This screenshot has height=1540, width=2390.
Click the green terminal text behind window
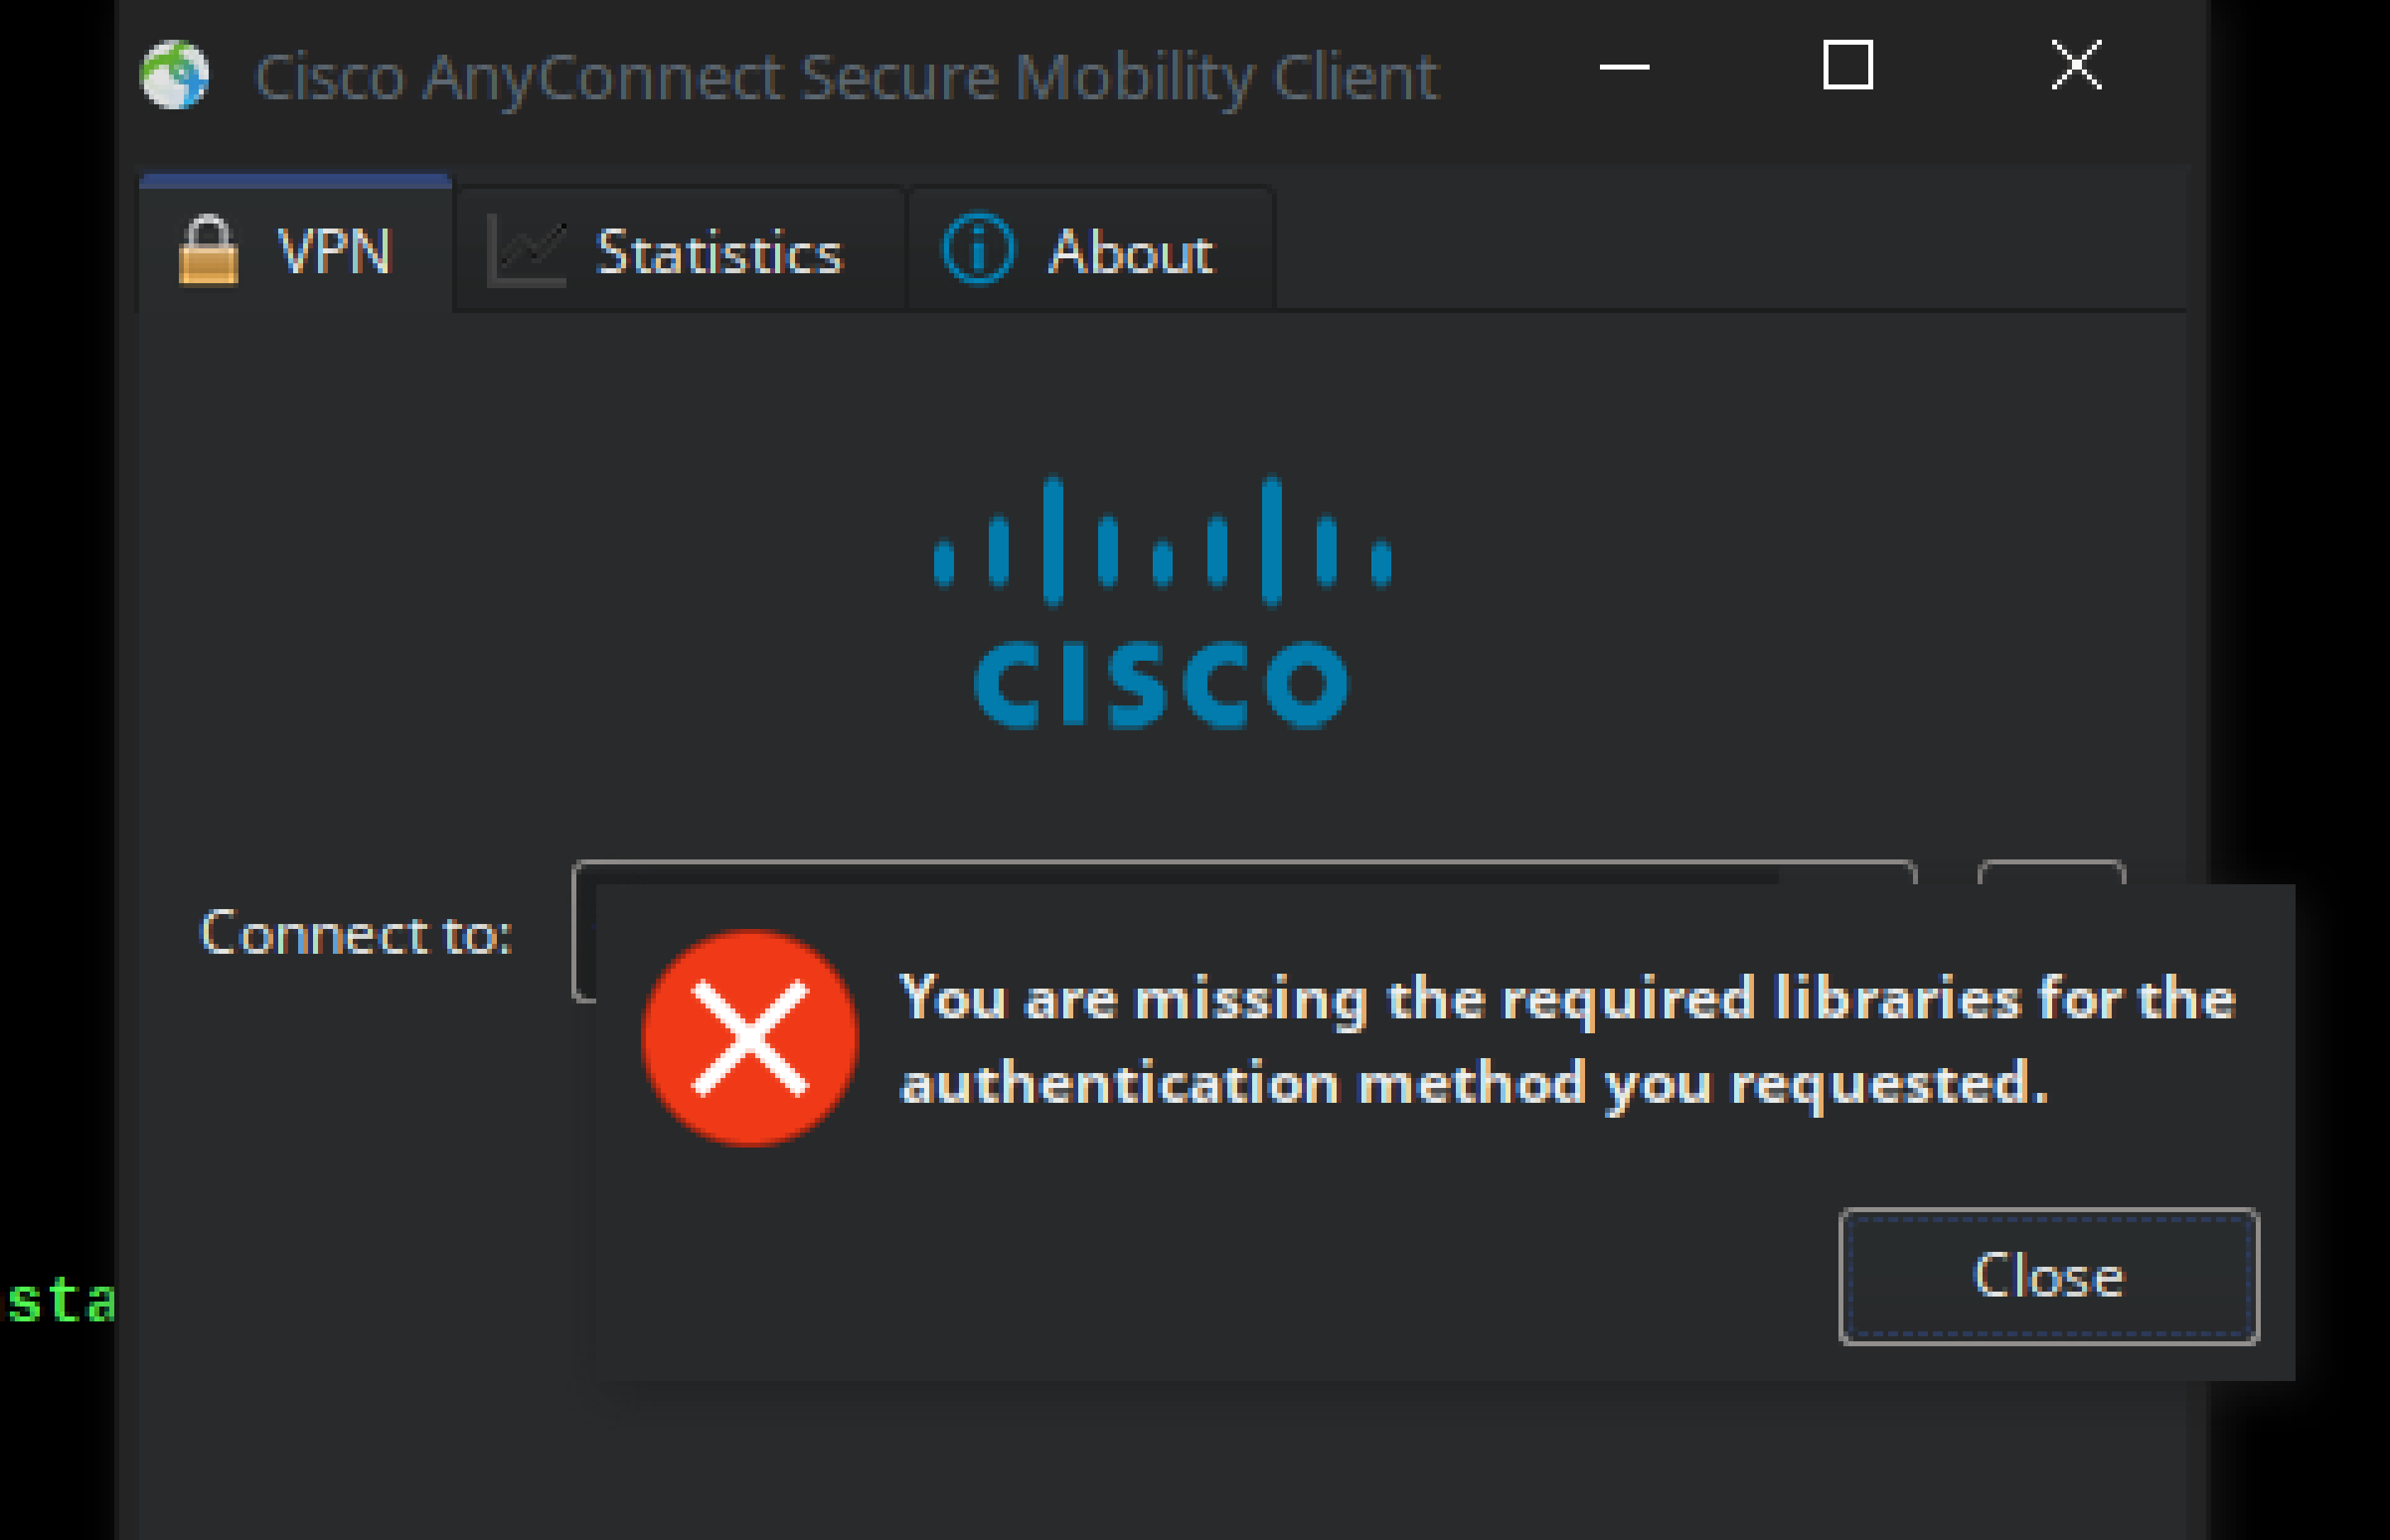point(60,1301)
